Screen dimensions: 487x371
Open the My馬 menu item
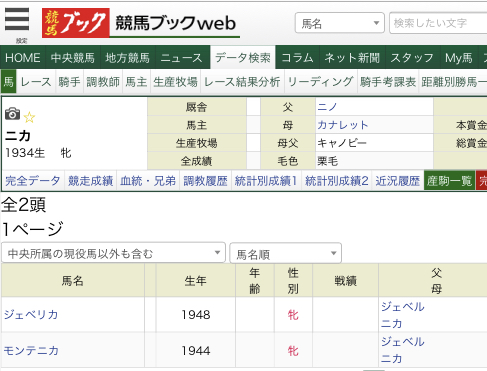coord(459,58)
